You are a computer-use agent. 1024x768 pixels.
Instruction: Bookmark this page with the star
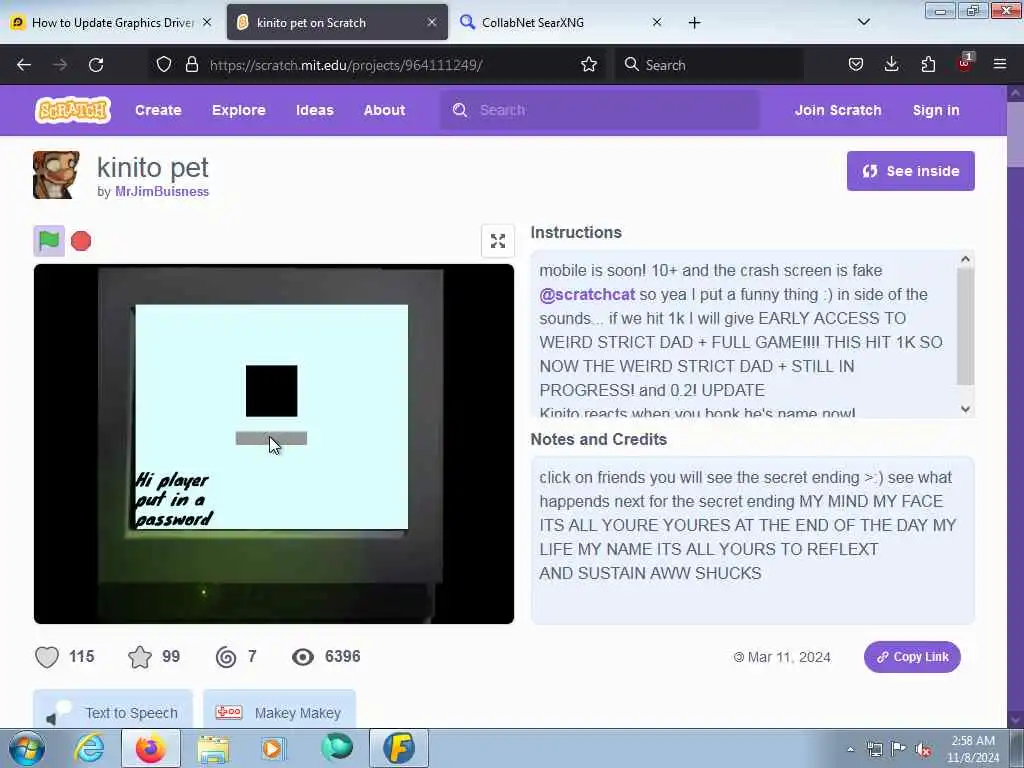tap(588, 64)
